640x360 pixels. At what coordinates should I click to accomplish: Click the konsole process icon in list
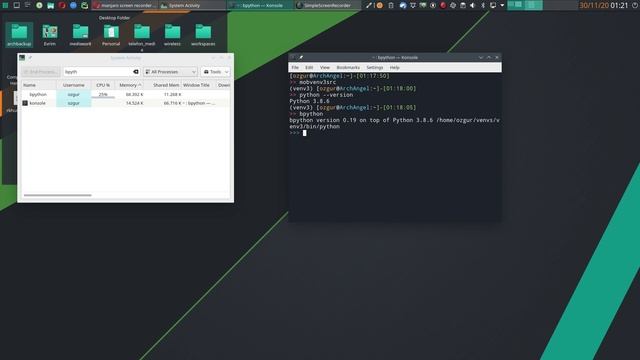pyautogui.click(x=25, y=103)
